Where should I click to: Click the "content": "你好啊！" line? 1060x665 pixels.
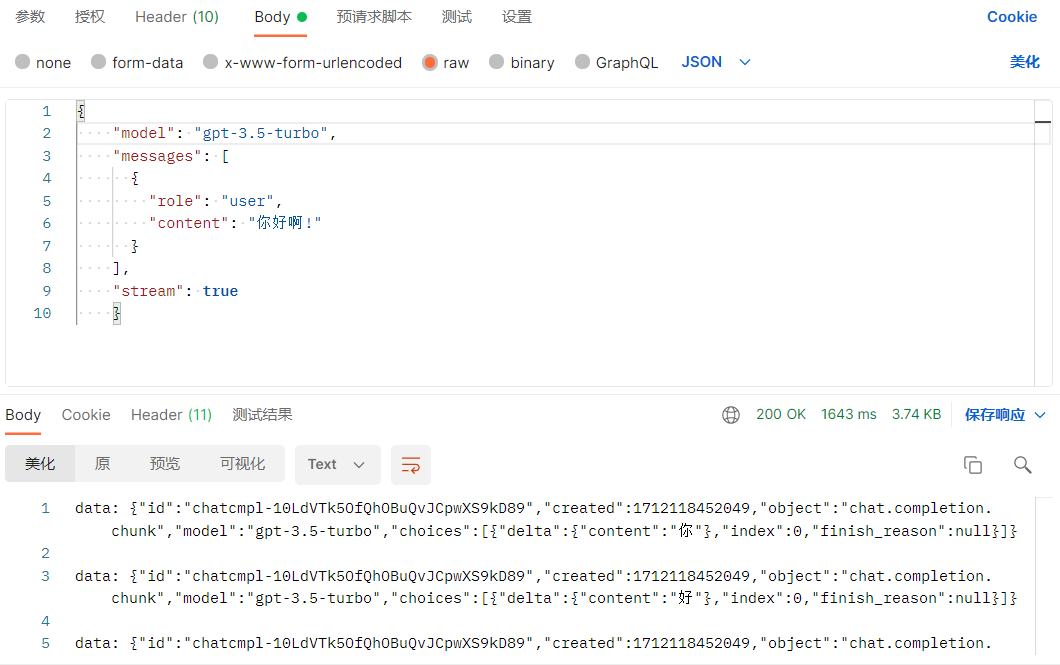(235, 223)
